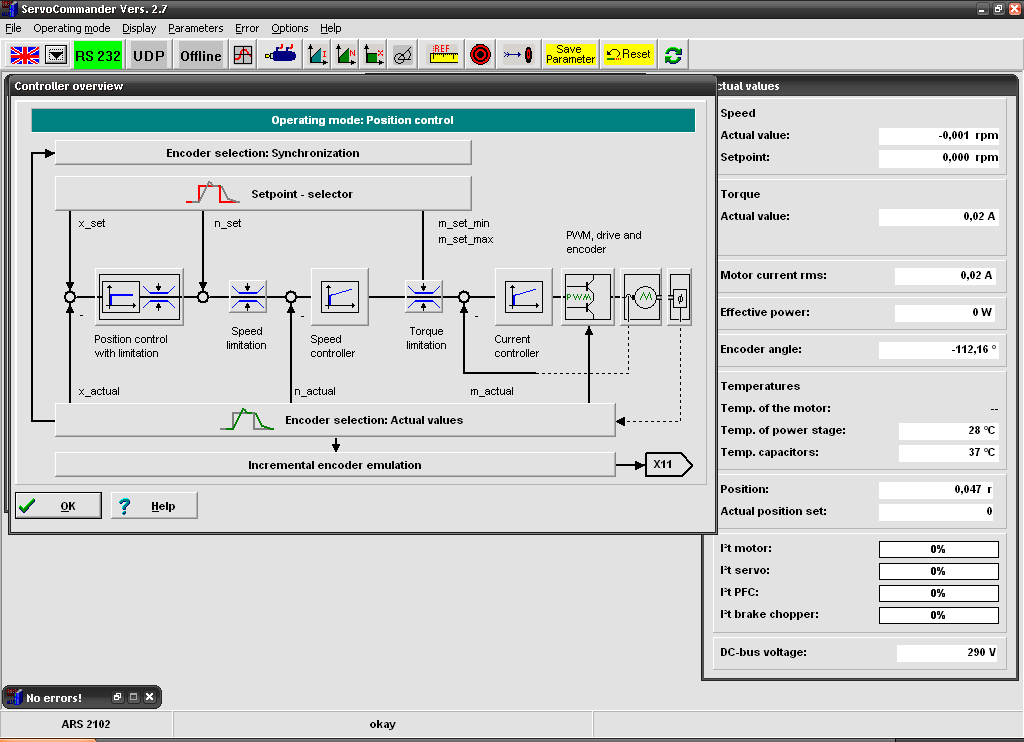Click the I²t brake chopper progress bar
The height and width of the screenshot is (742, 1024).
pyautogui.click(x=938, y=615)
